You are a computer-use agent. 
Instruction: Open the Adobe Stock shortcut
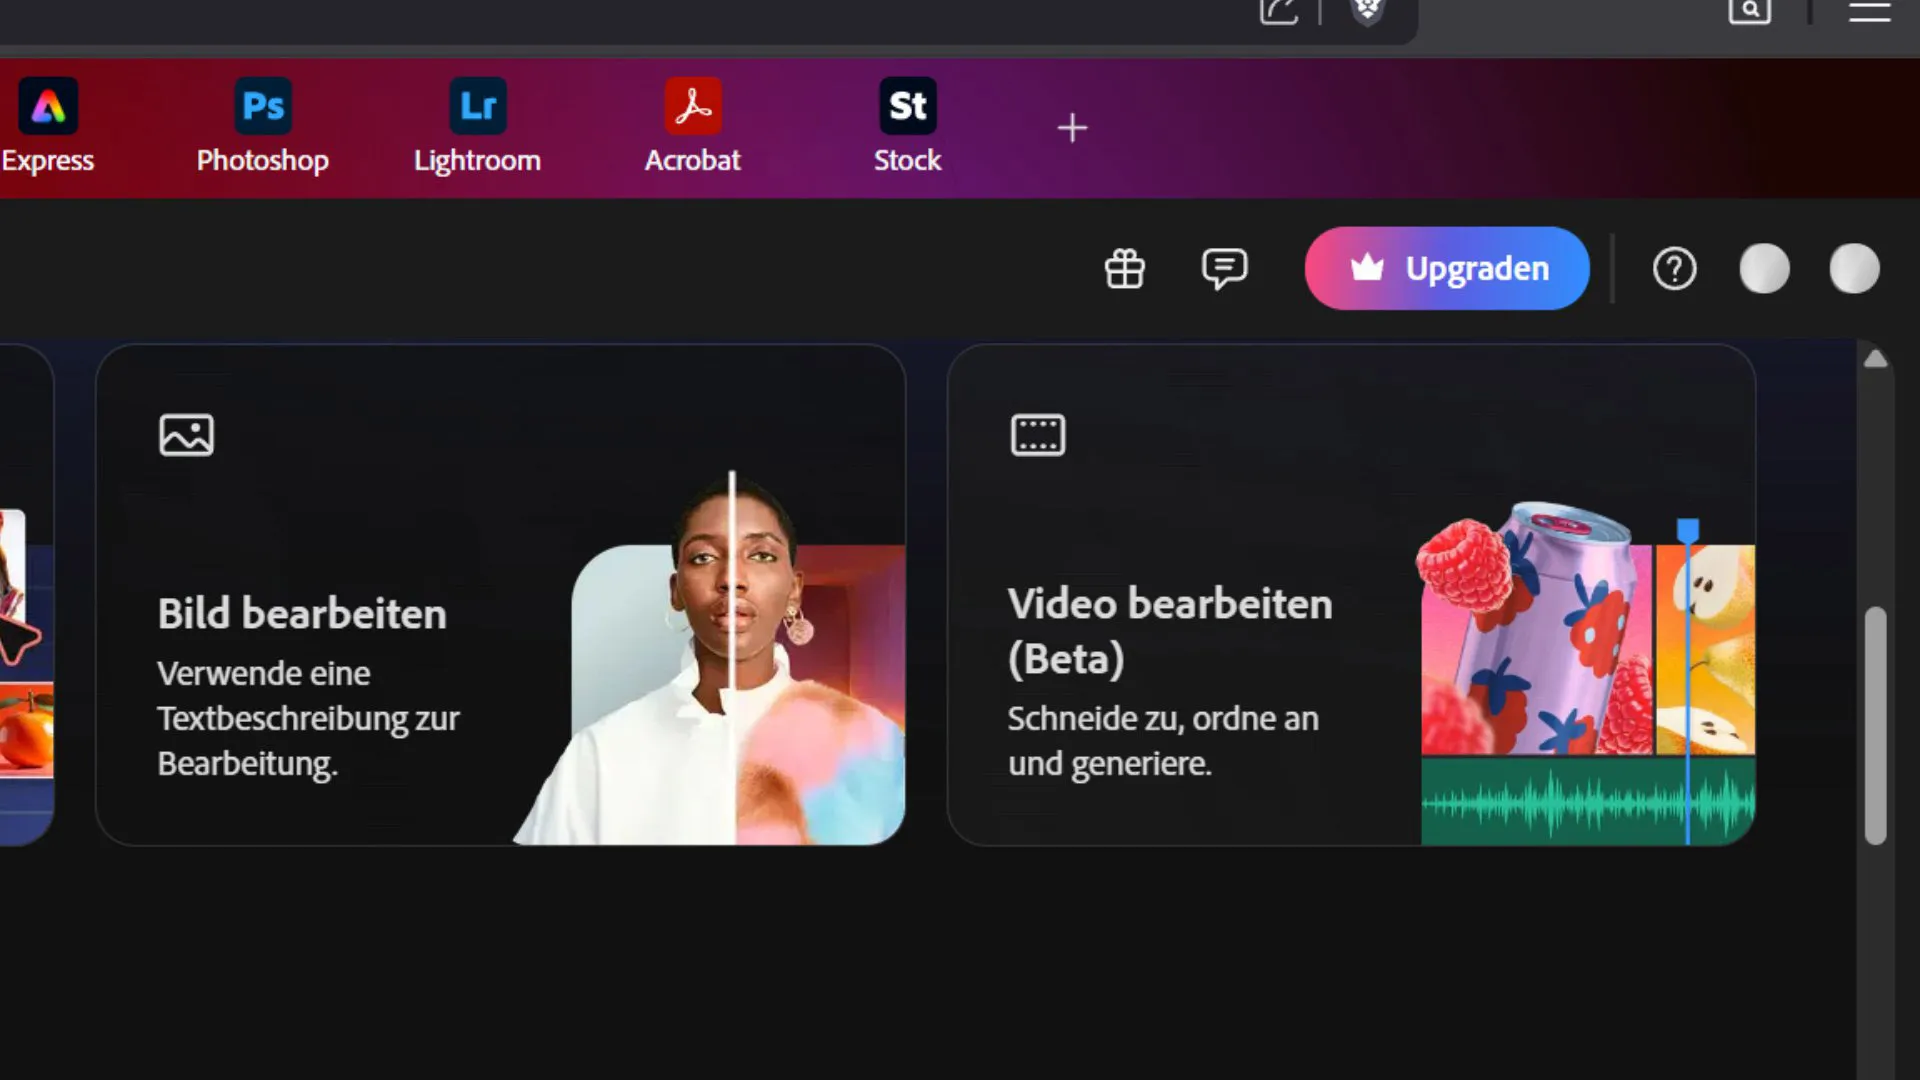click(908, 106)
